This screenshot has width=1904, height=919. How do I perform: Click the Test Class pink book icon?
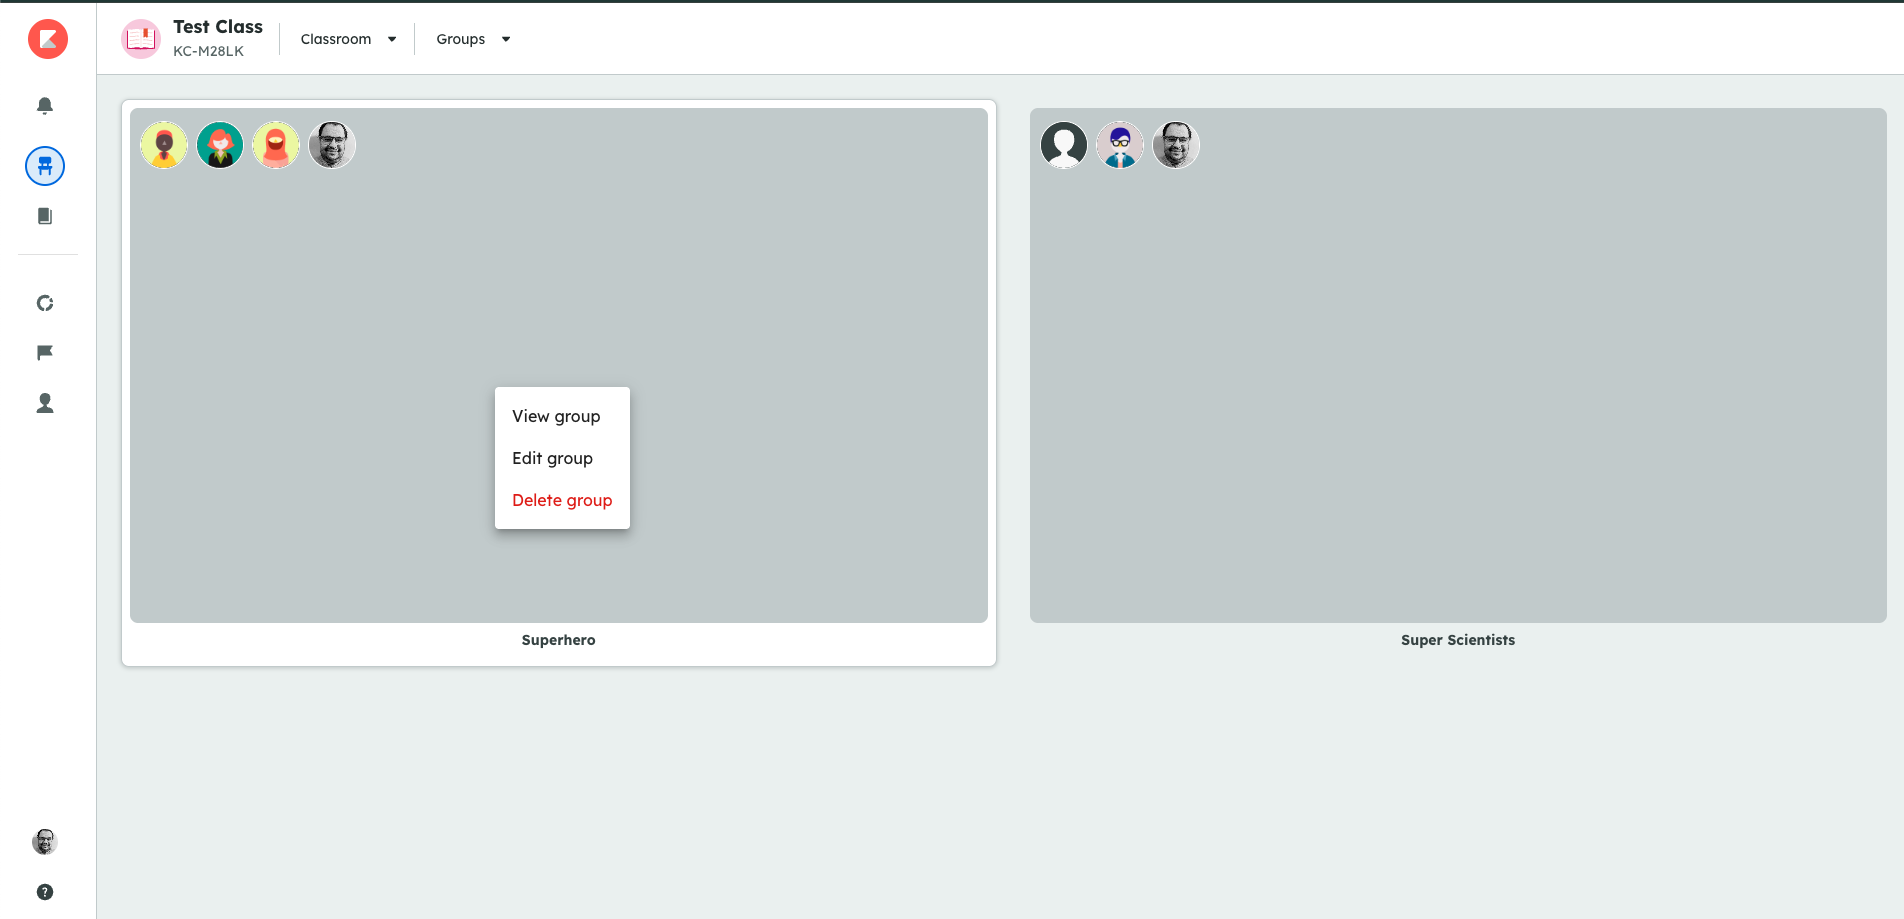tap(141, 39)
